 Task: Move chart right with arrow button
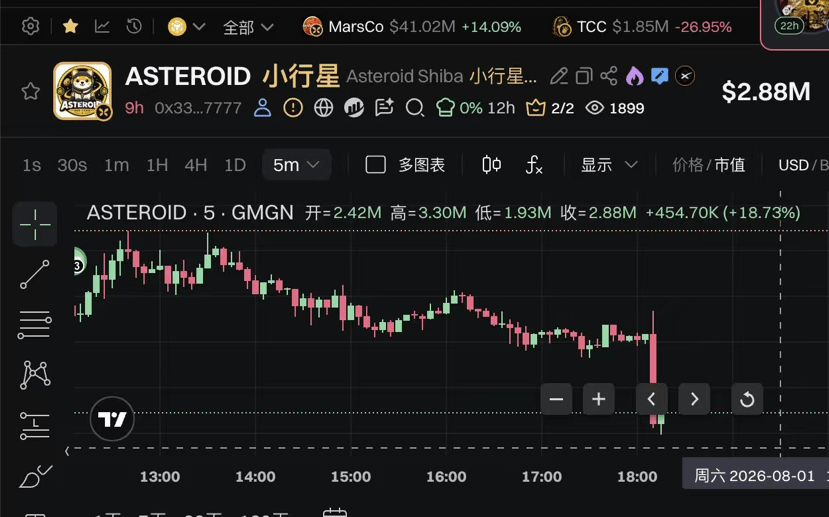click(x=694, y=399)
